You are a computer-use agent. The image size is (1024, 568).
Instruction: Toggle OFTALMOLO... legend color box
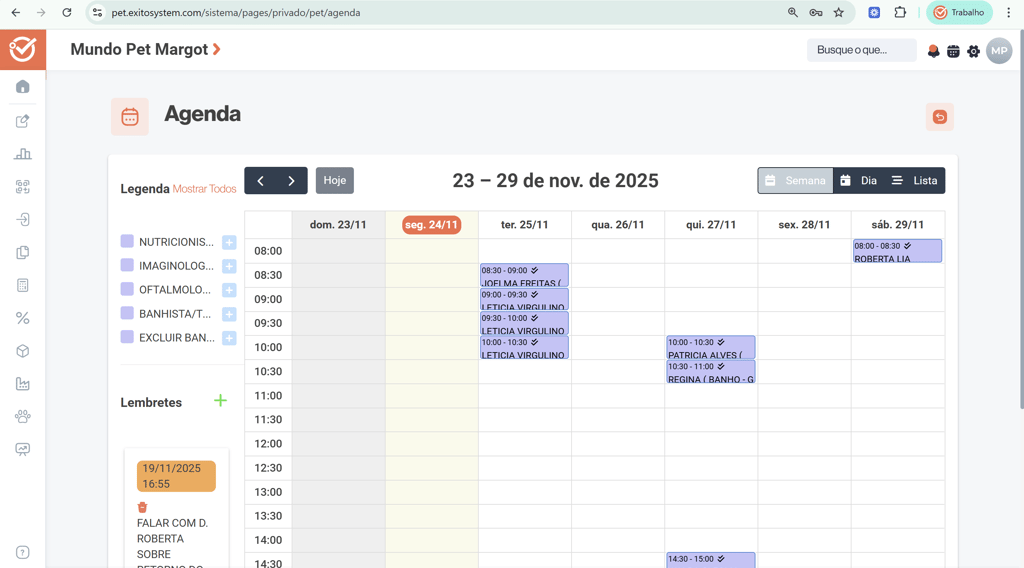pos(127,289)
